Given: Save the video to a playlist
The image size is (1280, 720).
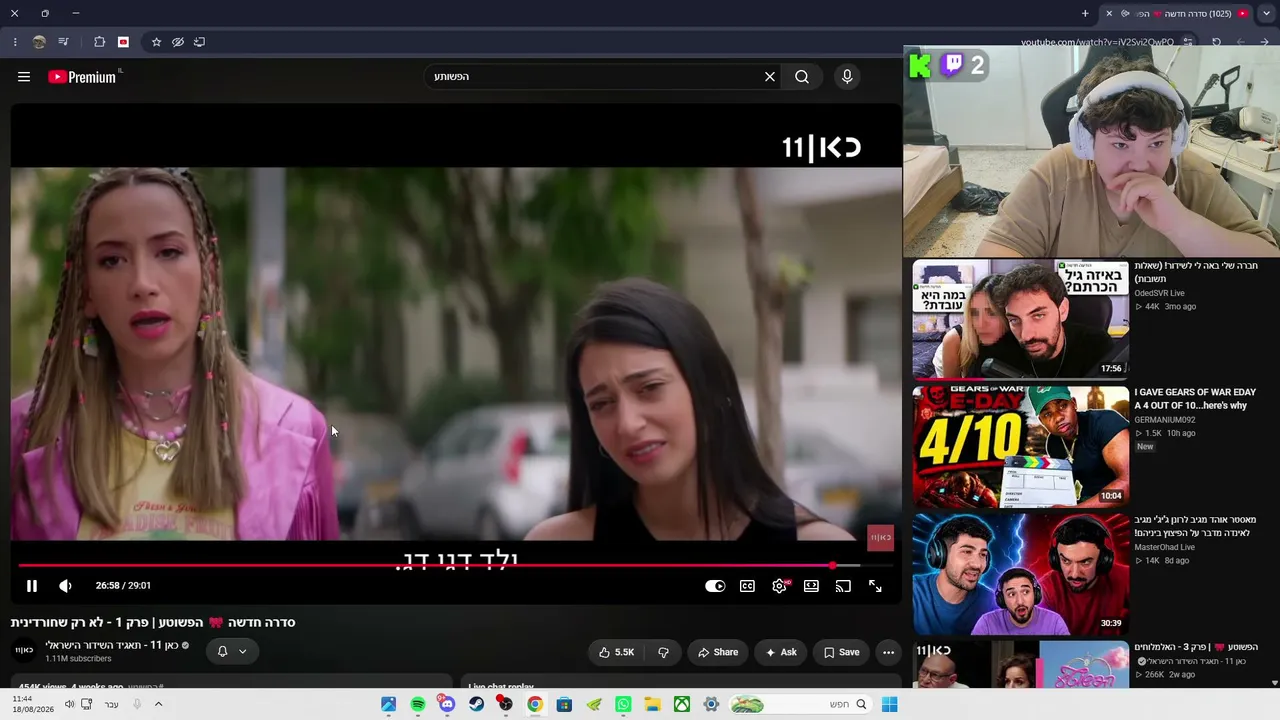Looking at the screenshot, I should pos(841,652).
